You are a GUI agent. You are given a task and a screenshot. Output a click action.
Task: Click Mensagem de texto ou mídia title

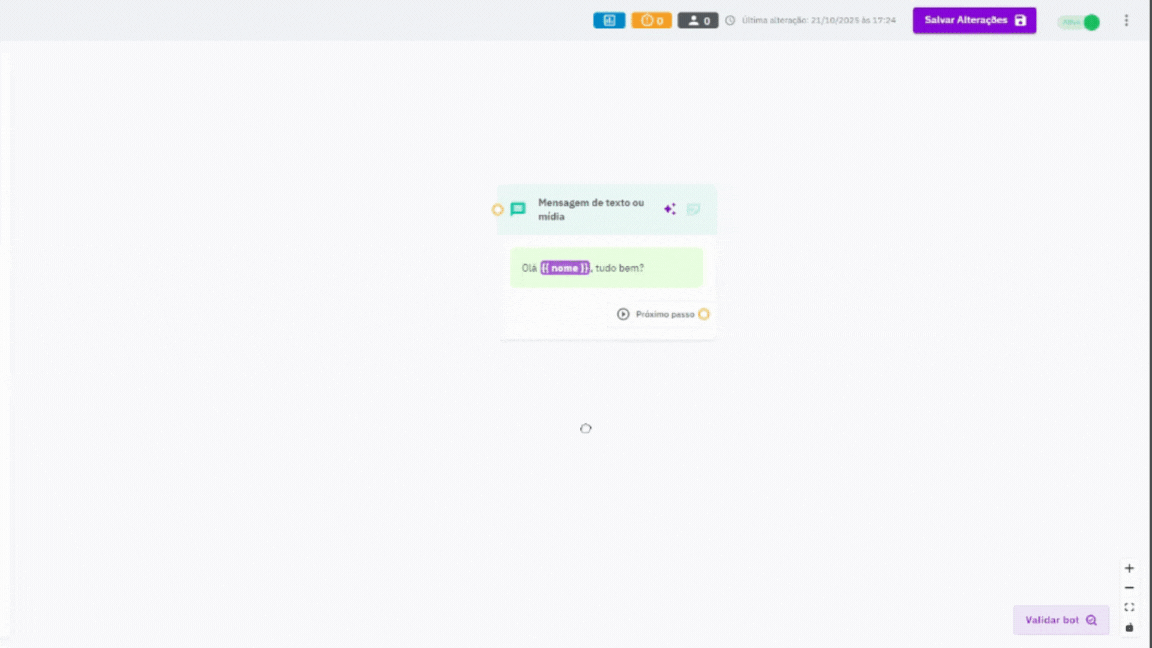(591, 209)
